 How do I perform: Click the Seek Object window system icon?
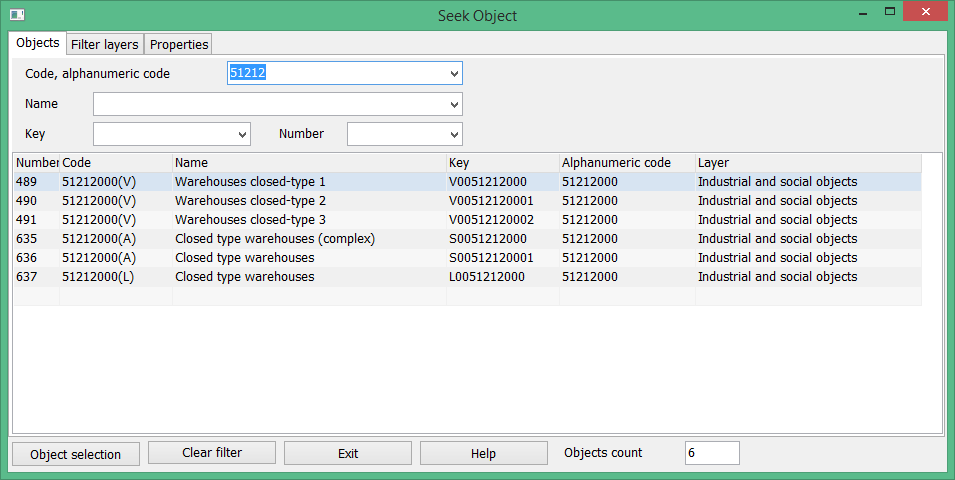tap(16, 14)
